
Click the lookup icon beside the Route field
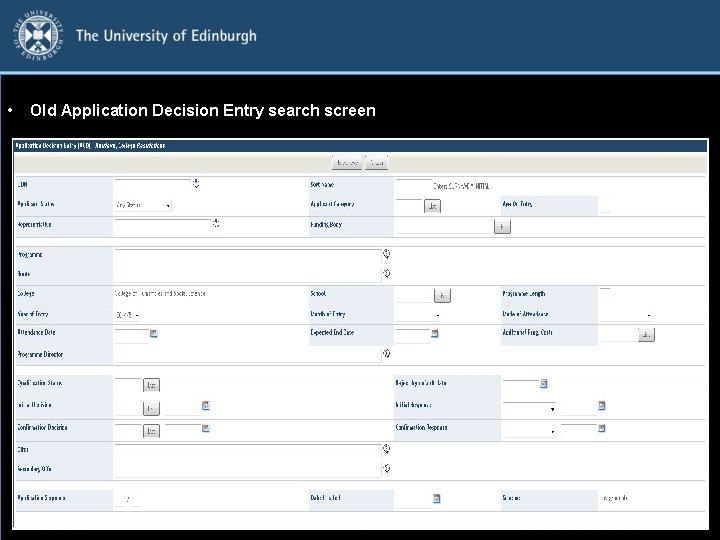[x=387, y=274]
